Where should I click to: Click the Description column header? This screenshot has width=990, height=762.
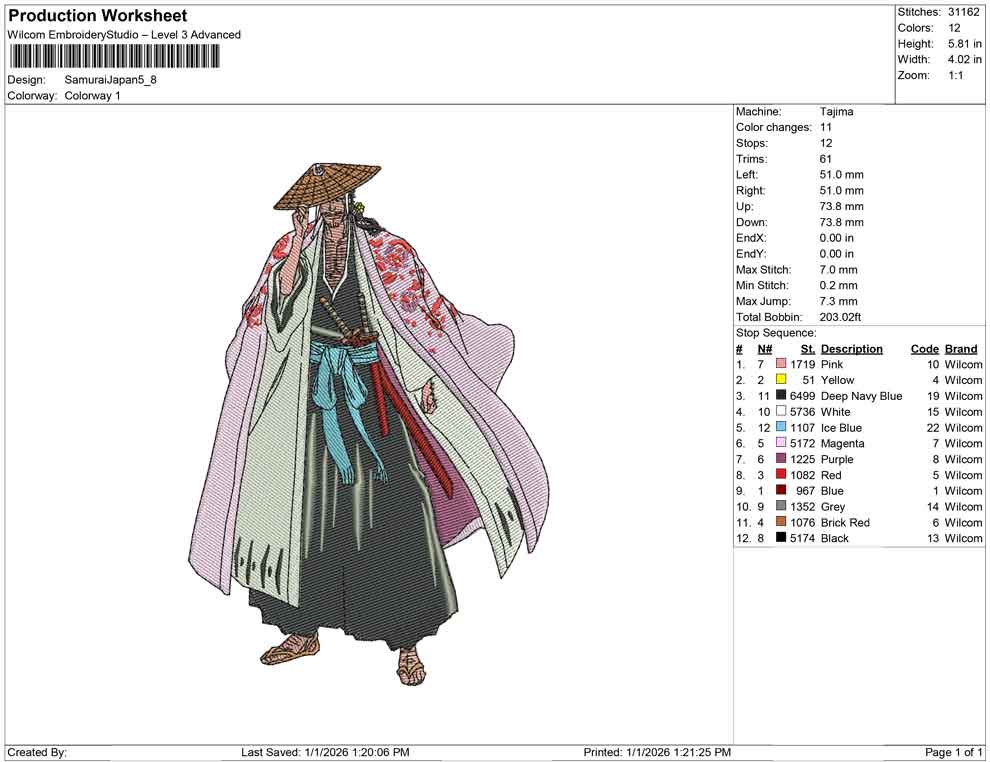(851, 348)
